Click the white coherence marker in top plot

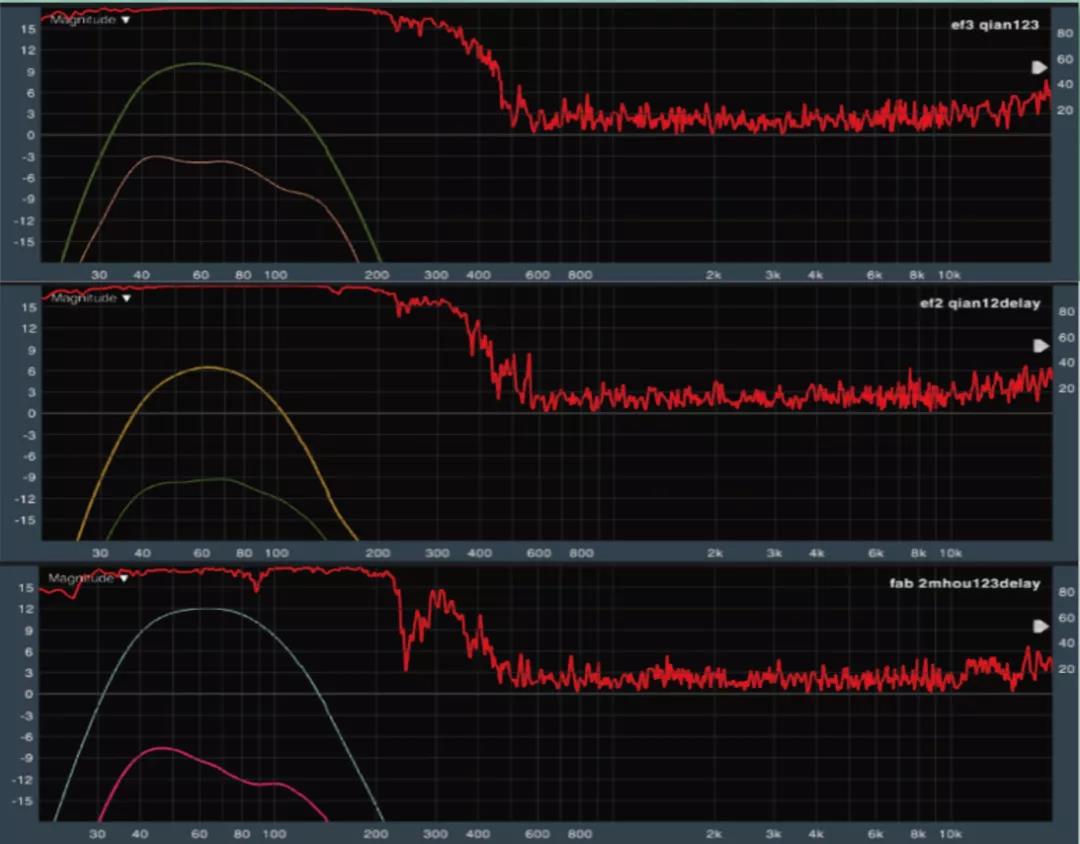pos(1040,67)
